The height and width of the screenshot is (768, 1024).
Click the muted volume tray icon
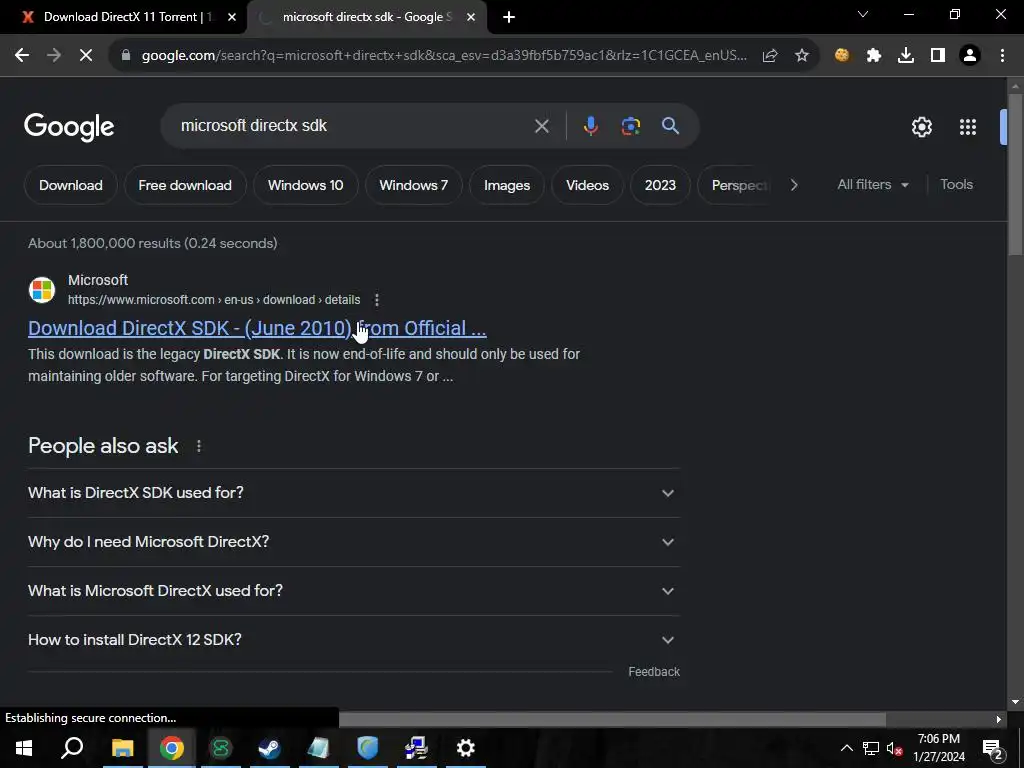pyautogui.click(x=894, y=748)
